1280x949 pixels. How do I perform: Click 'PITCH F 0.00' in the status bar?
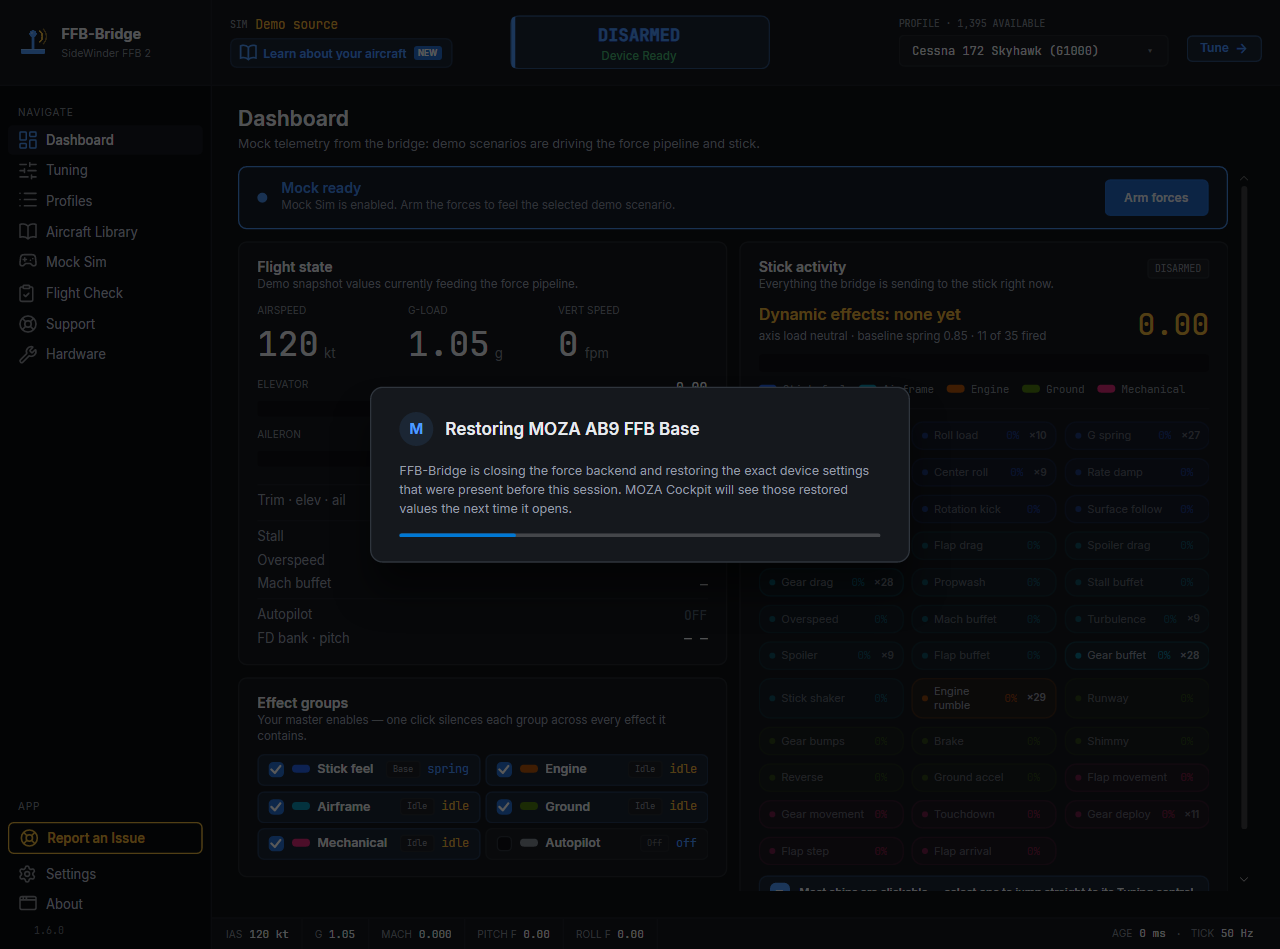[x=513, y=934]
